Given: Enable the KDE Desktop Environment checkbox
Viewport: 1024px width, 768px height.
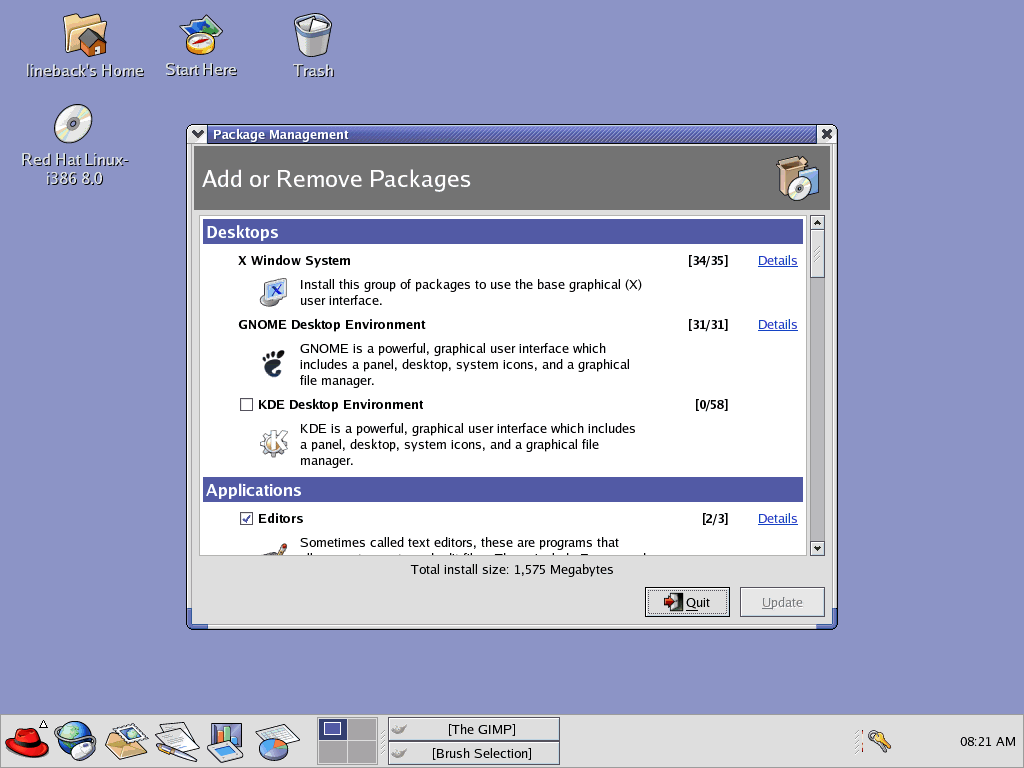Looking at the screenshot, I should click(246, 405).
